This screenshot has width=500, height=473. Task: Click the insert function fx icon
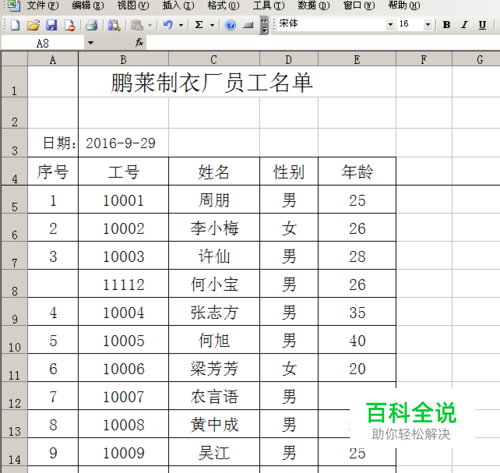[139, 43]
